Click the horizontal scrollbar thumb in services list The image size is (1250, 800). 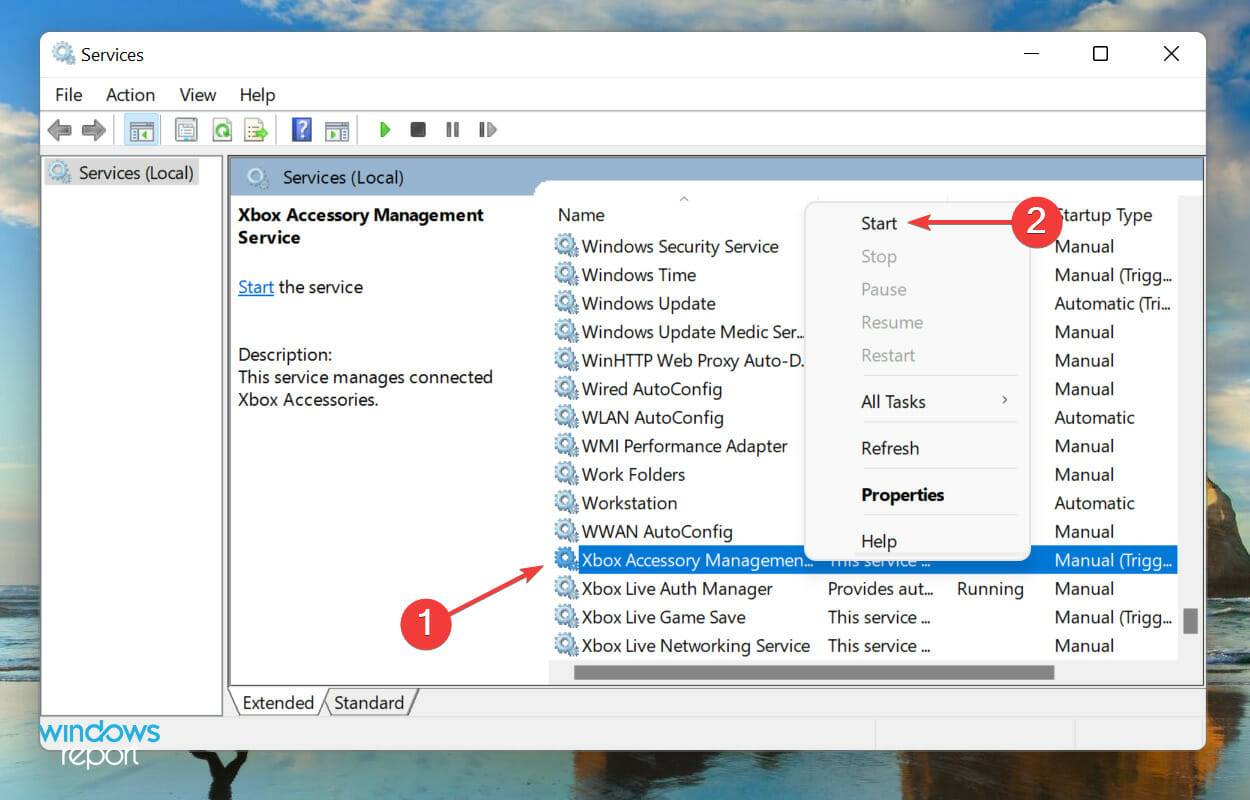coord(814,673)
